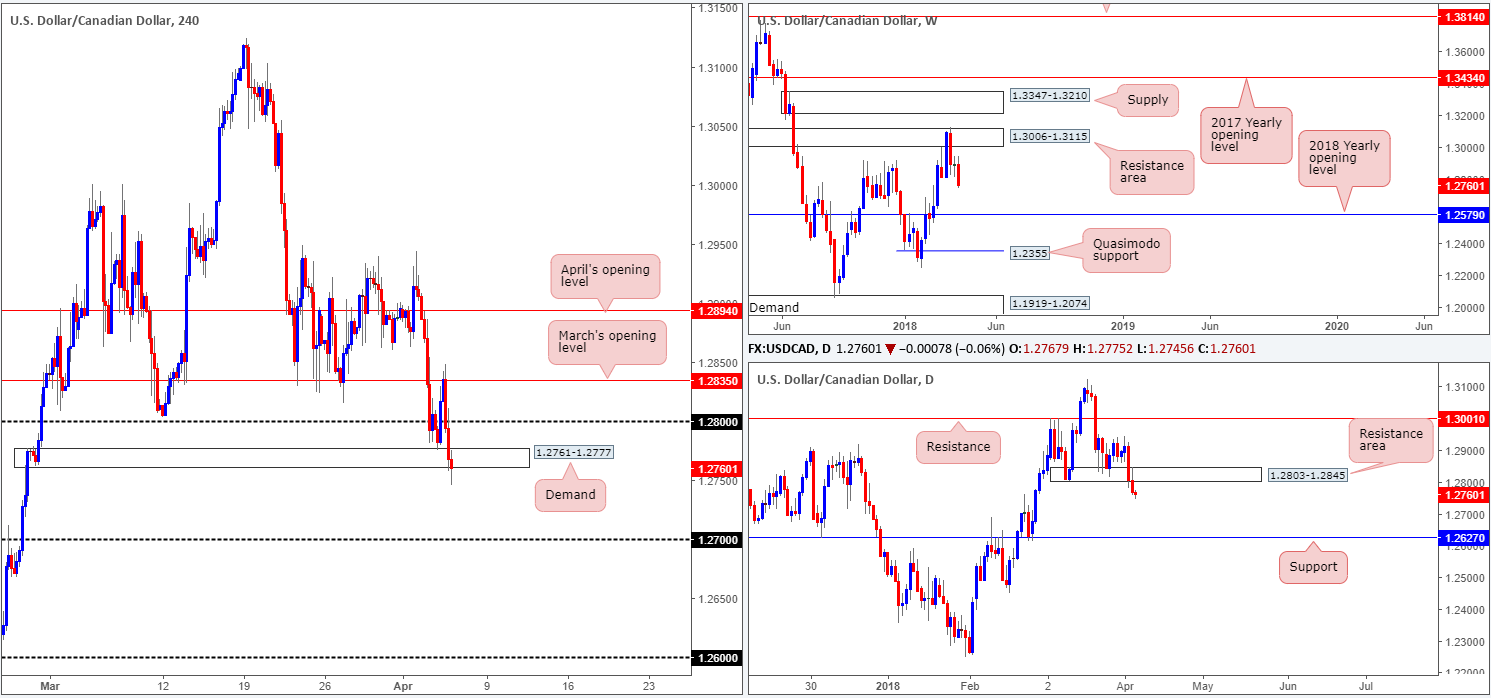Click the Apr date on 240 chart axis
This screenshot has width=1491, height=698.
tap(405, 686)
